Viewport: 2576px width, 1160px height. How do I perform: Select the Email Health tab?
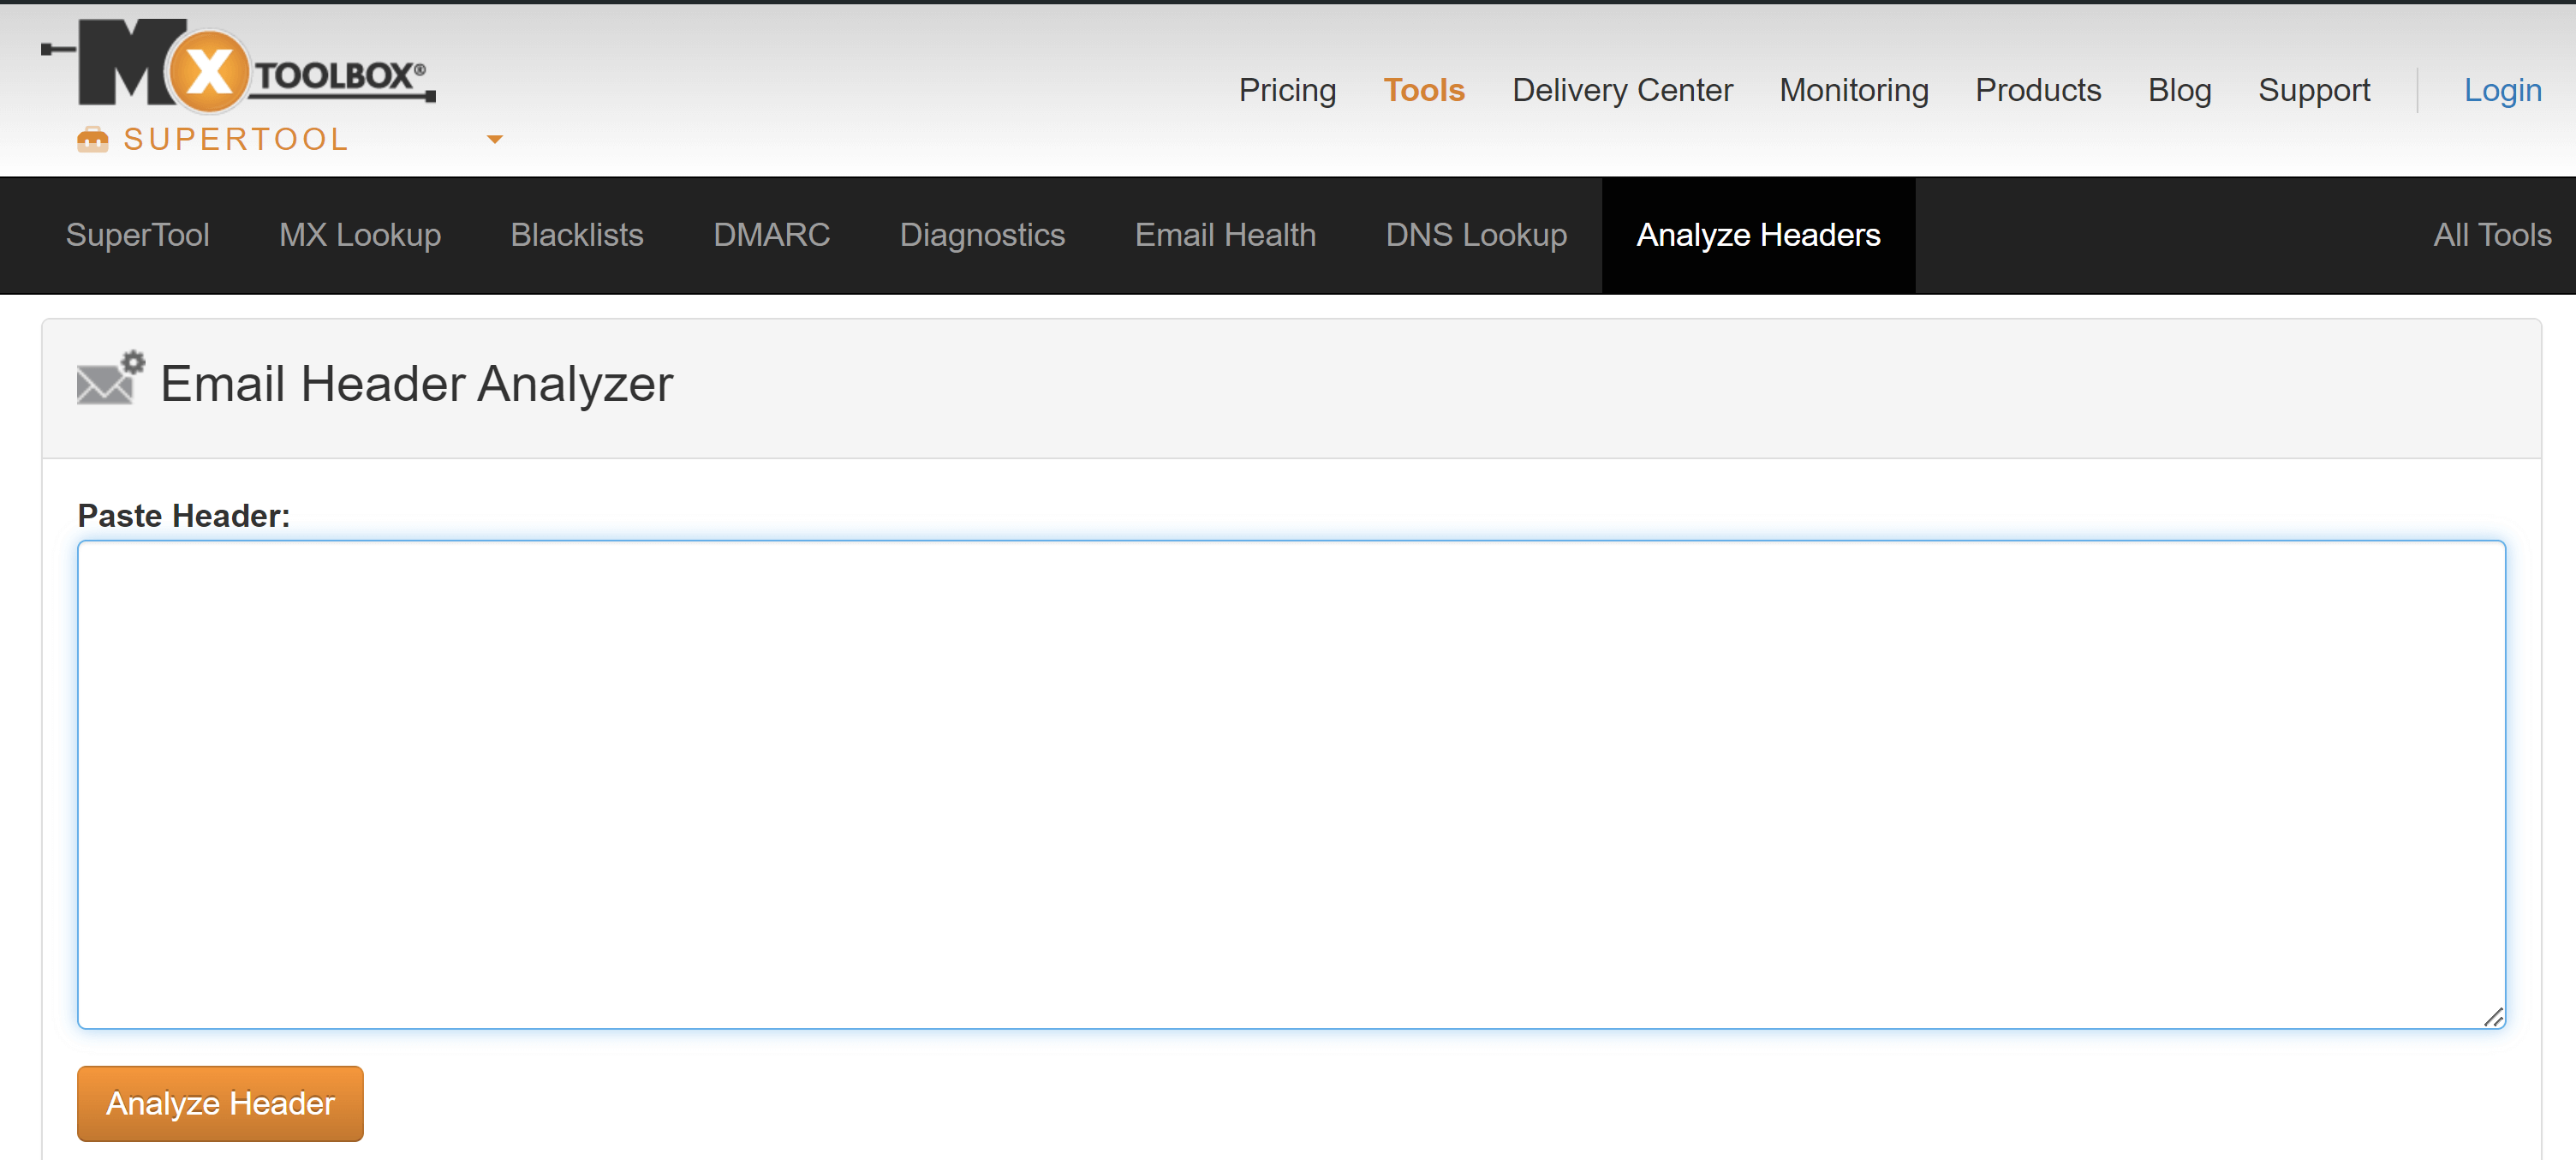[1225, 235]
